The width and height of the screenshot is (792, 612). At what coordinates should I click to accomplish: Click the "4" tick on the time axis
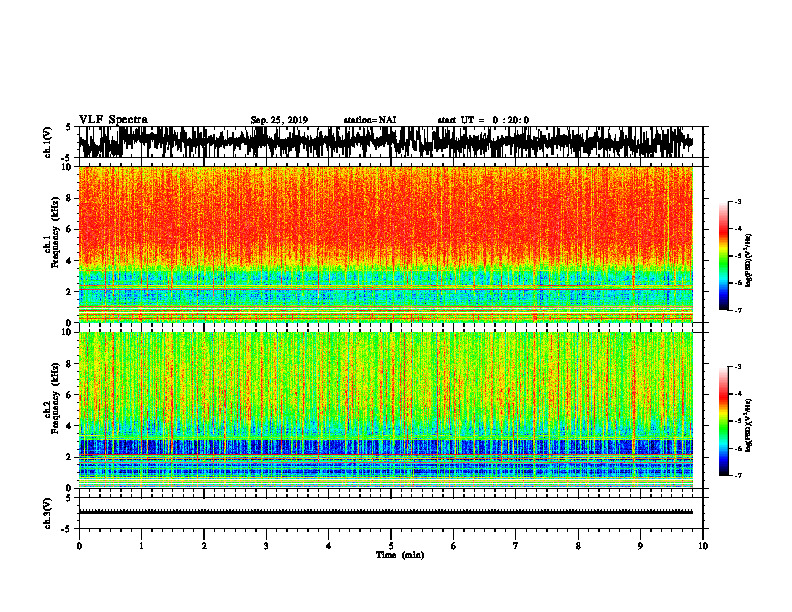pyautogui.click(x=329, y=546)
